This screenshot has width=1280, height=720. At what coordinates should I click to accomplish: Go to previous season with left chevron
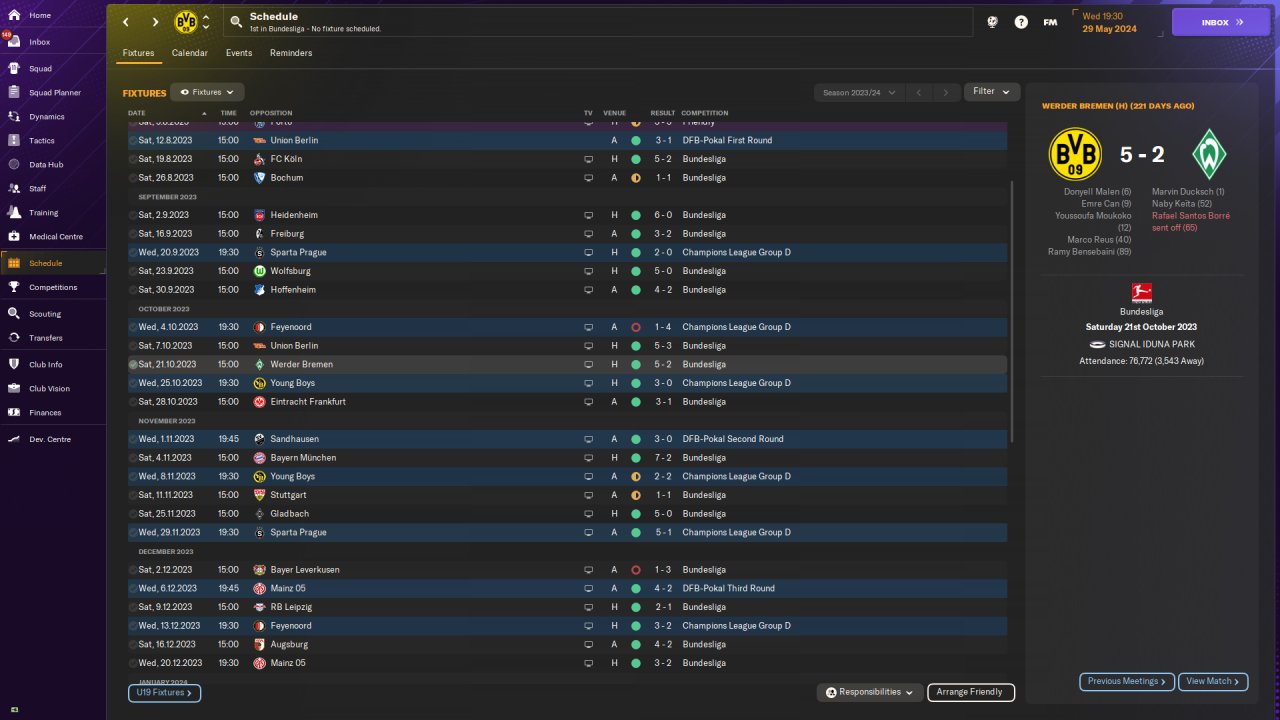919,92
